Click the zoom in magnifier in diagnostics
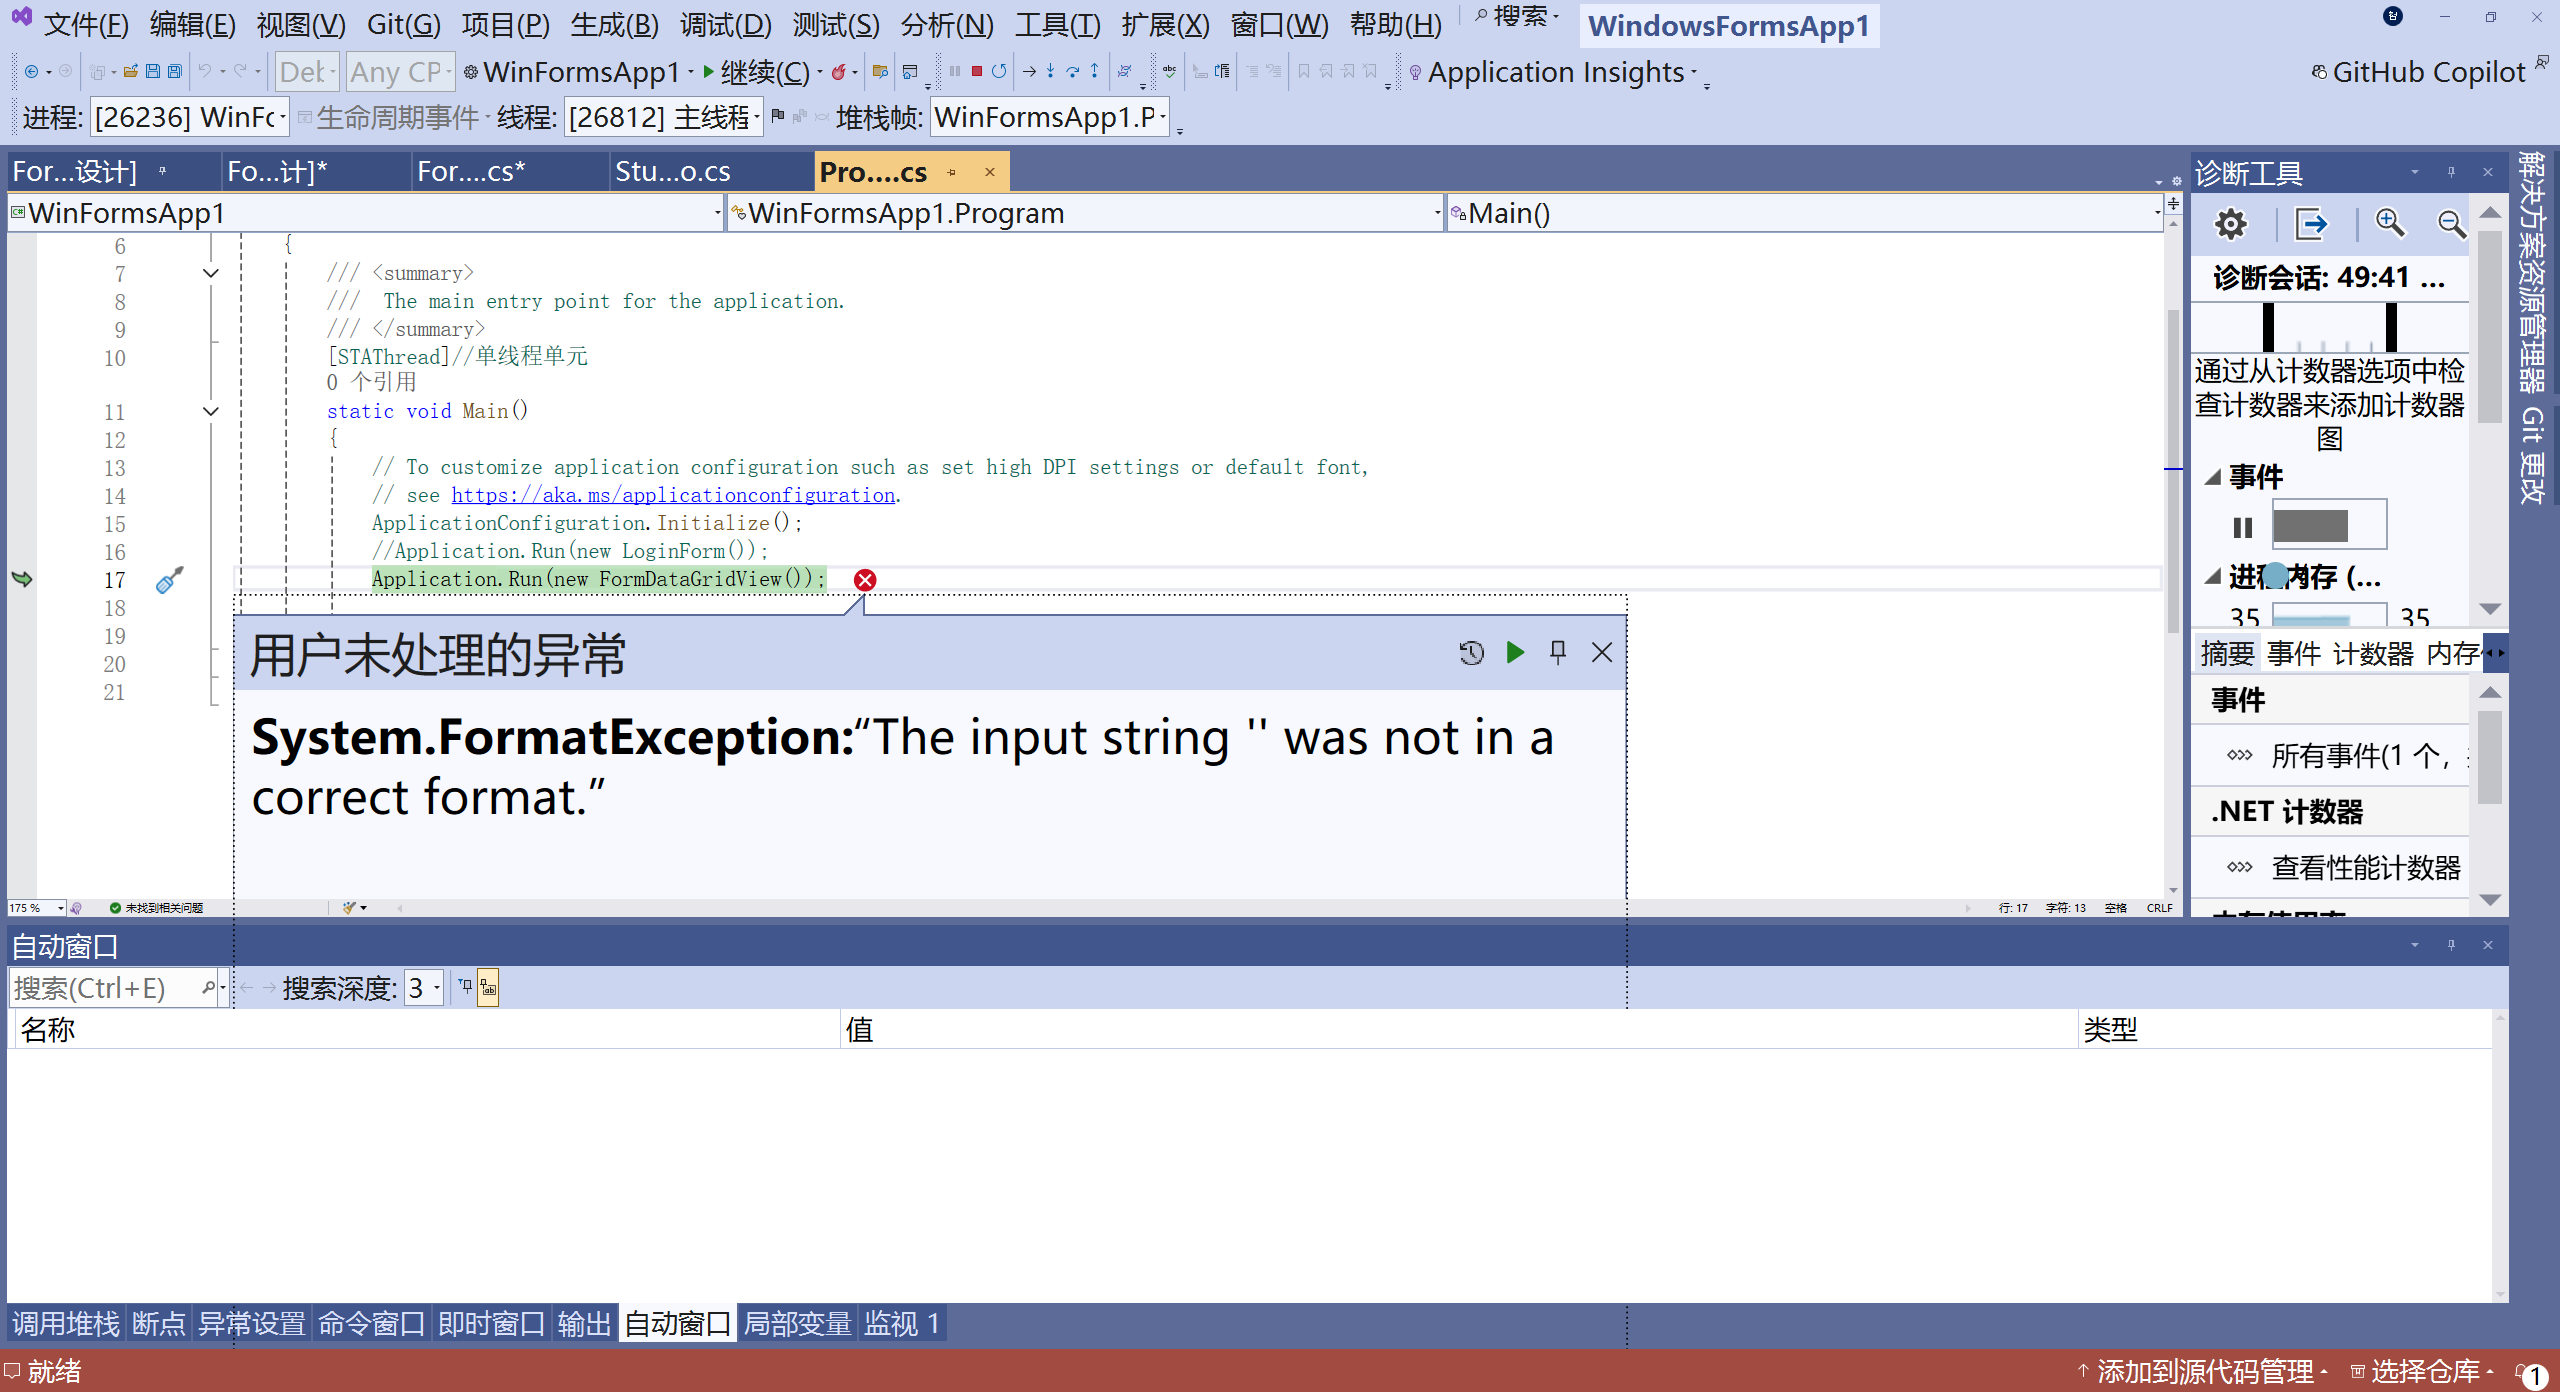 click(2390, 223)
